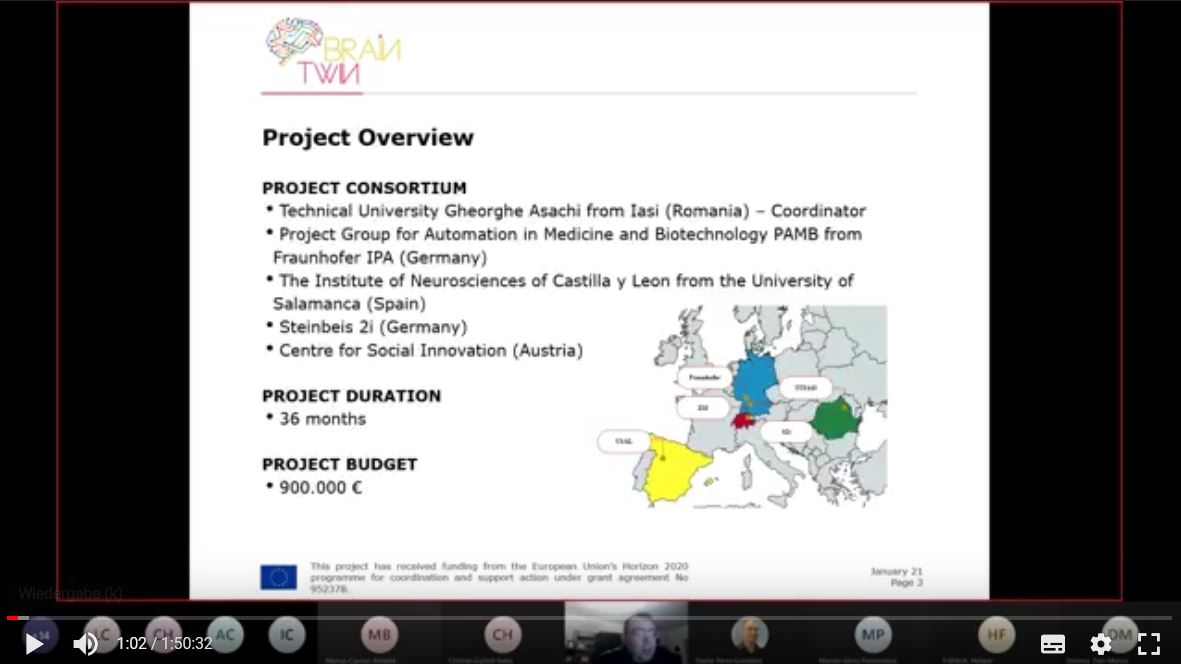Click the "Salamanca (Spain)" text line
Viewport: 1181px width, 664px height.
(349, 304)
